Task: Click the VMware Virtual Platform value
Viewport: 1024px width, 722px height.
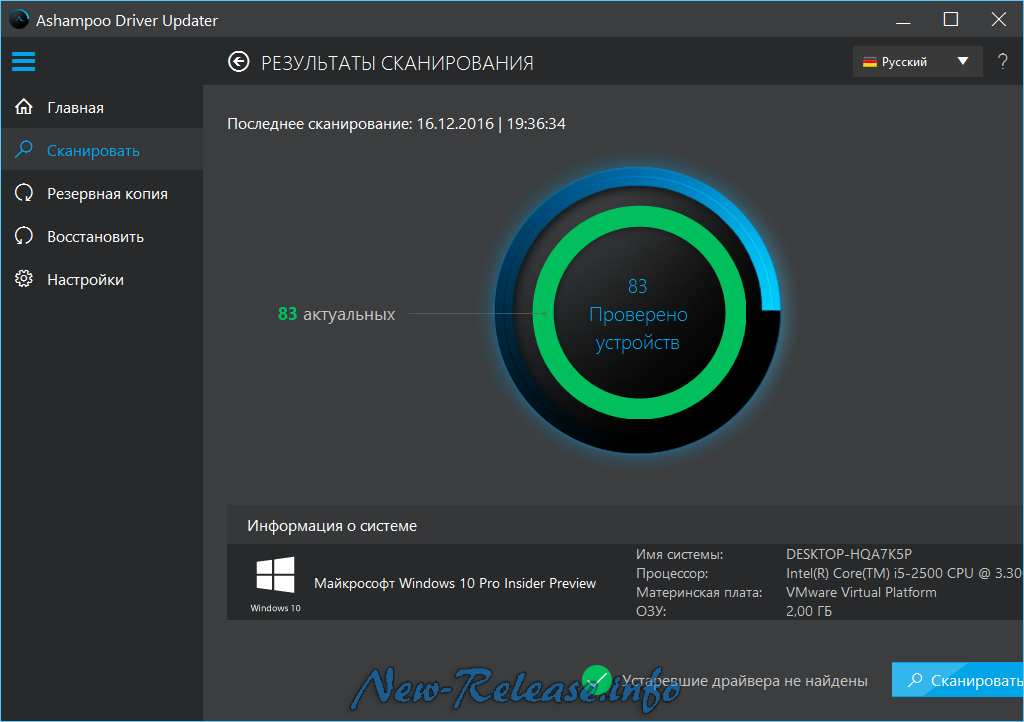Action: pyautogui.click(x=861, y=592)
